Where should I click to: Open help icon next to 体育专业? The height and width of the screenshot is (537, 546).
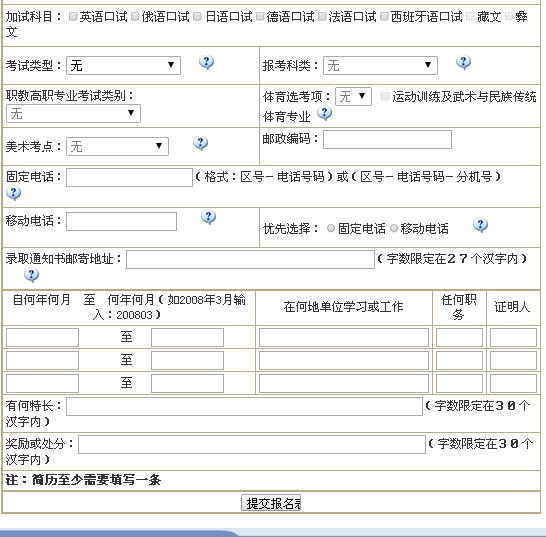click(325, 114)
